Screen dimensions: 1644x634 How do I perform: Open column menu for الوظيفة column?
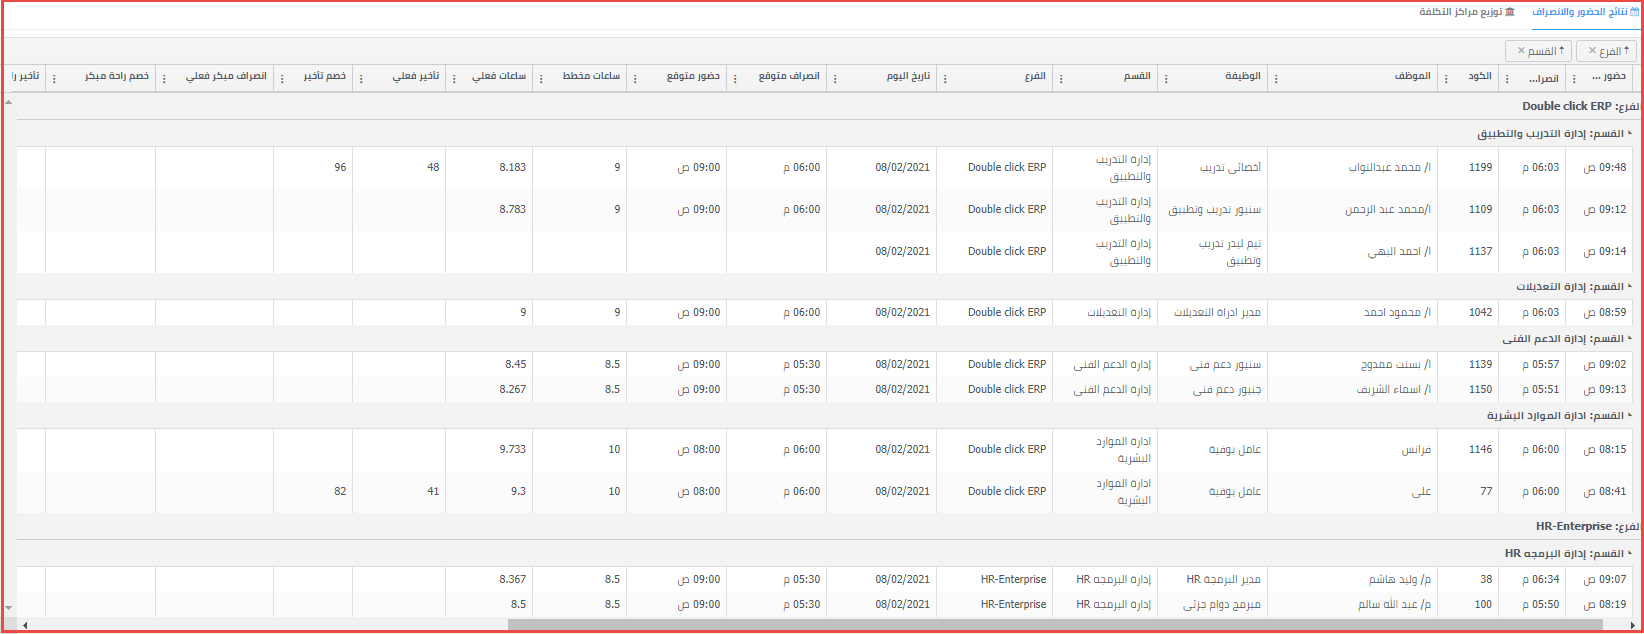(1166, 78)
